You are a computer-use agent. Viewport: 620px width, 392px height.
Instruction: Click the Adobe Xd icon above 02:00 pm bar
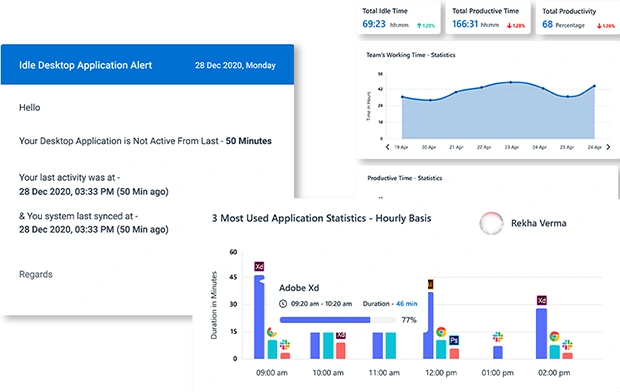(x=542, y=300)
